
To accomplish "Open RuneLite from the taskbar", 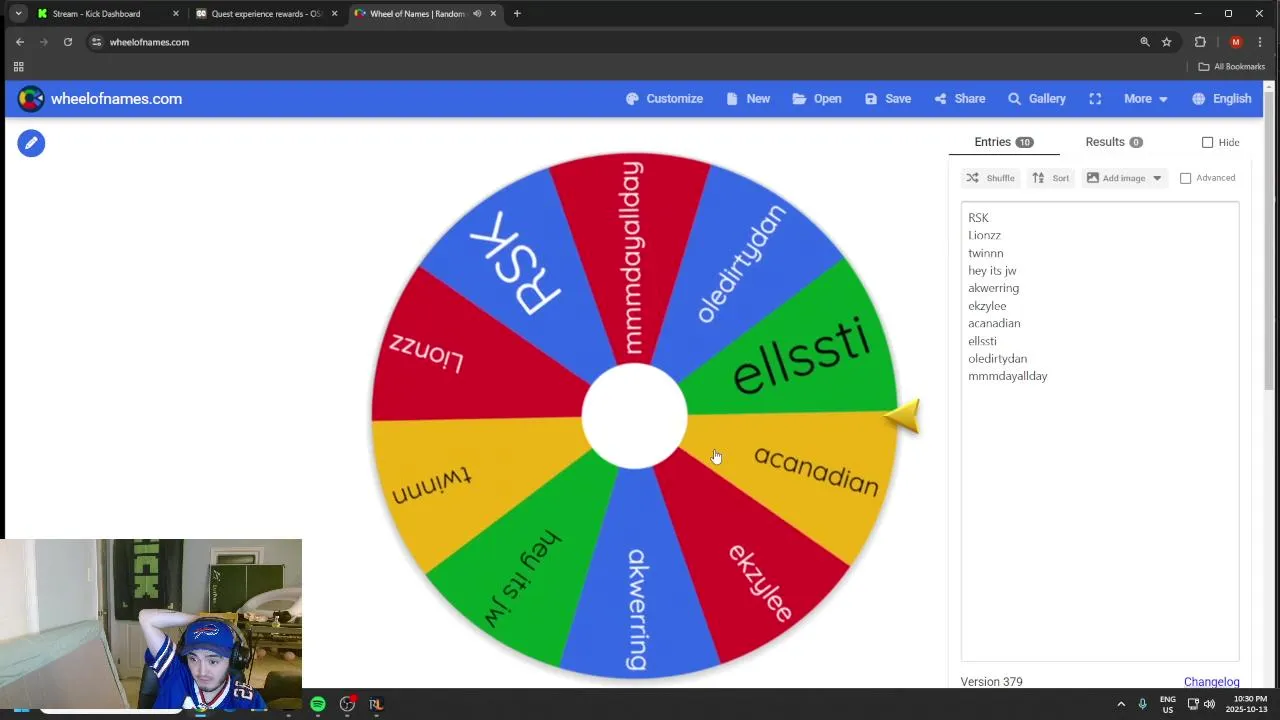I will tap(376, 704).
